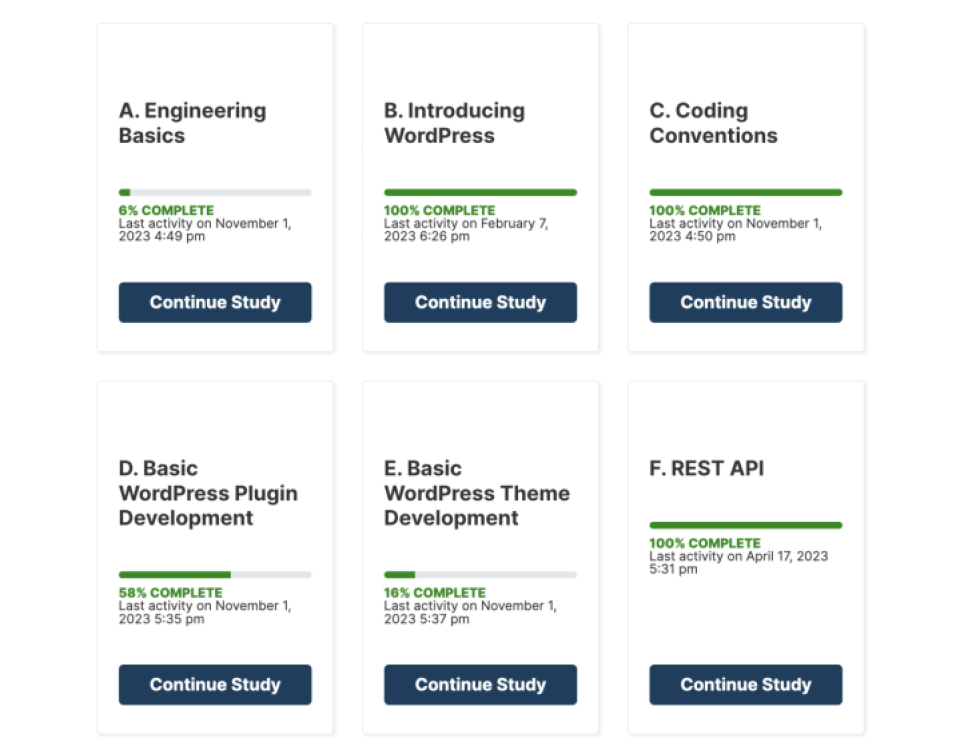Viewport: 960px width, 754px height.
Task: Open the C. Coding Conventions course title
Action: coord(713,123)
